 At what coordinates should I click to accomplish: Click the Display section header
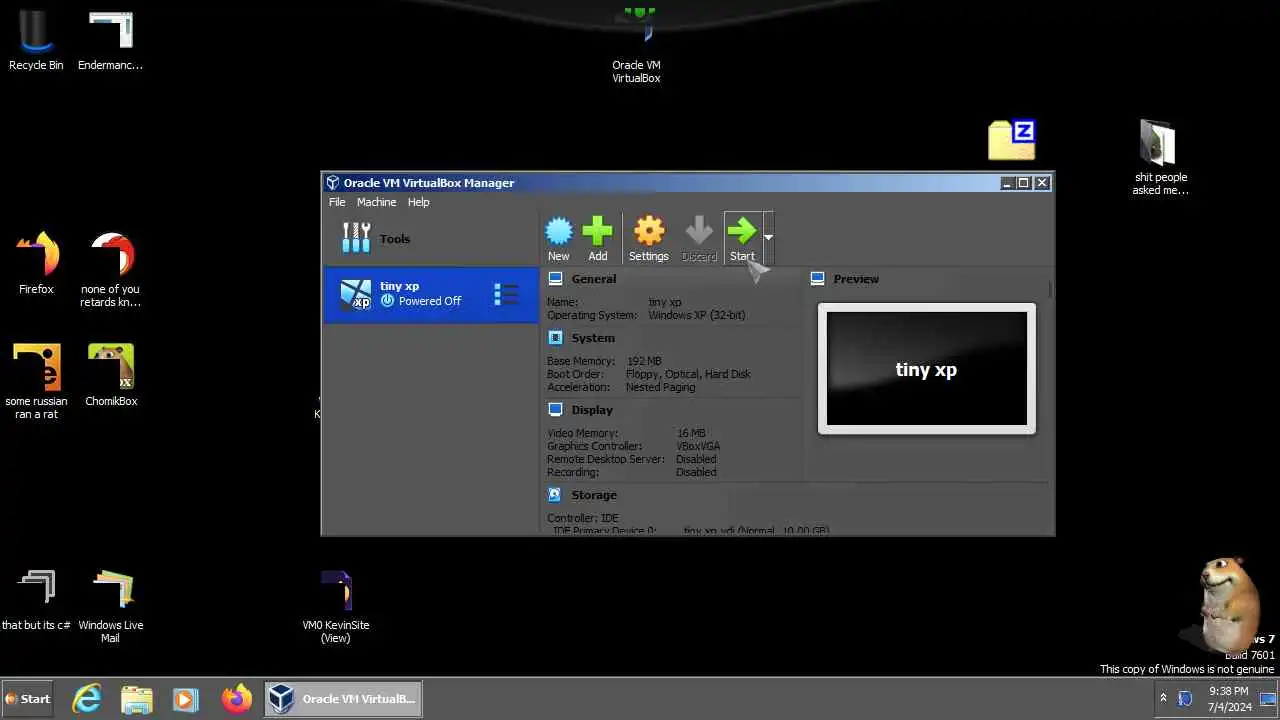pos(592,410)
